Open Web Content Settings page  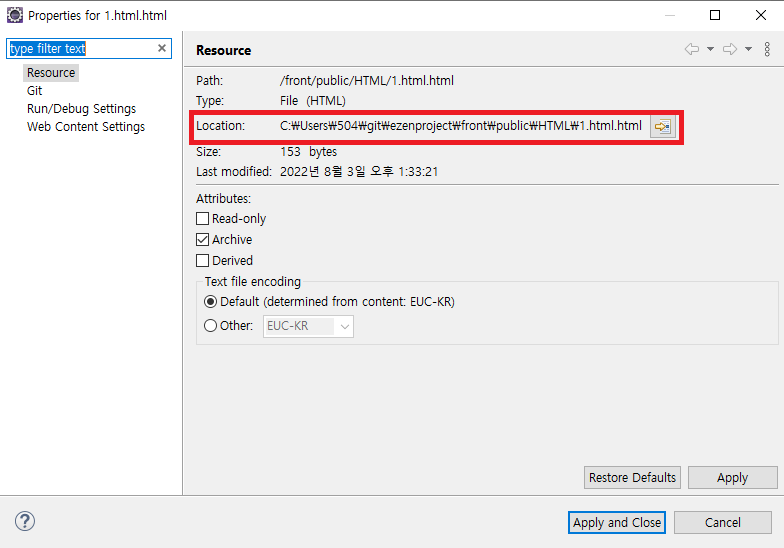coord(86,126)
